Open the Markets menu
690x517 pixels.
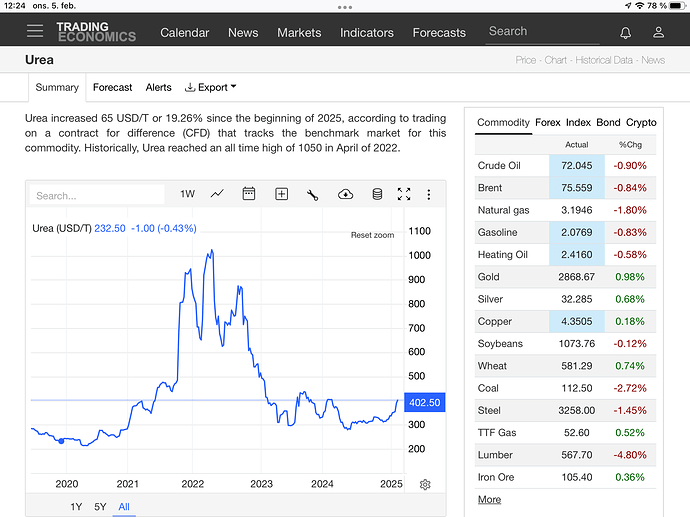tap(299, 33)
